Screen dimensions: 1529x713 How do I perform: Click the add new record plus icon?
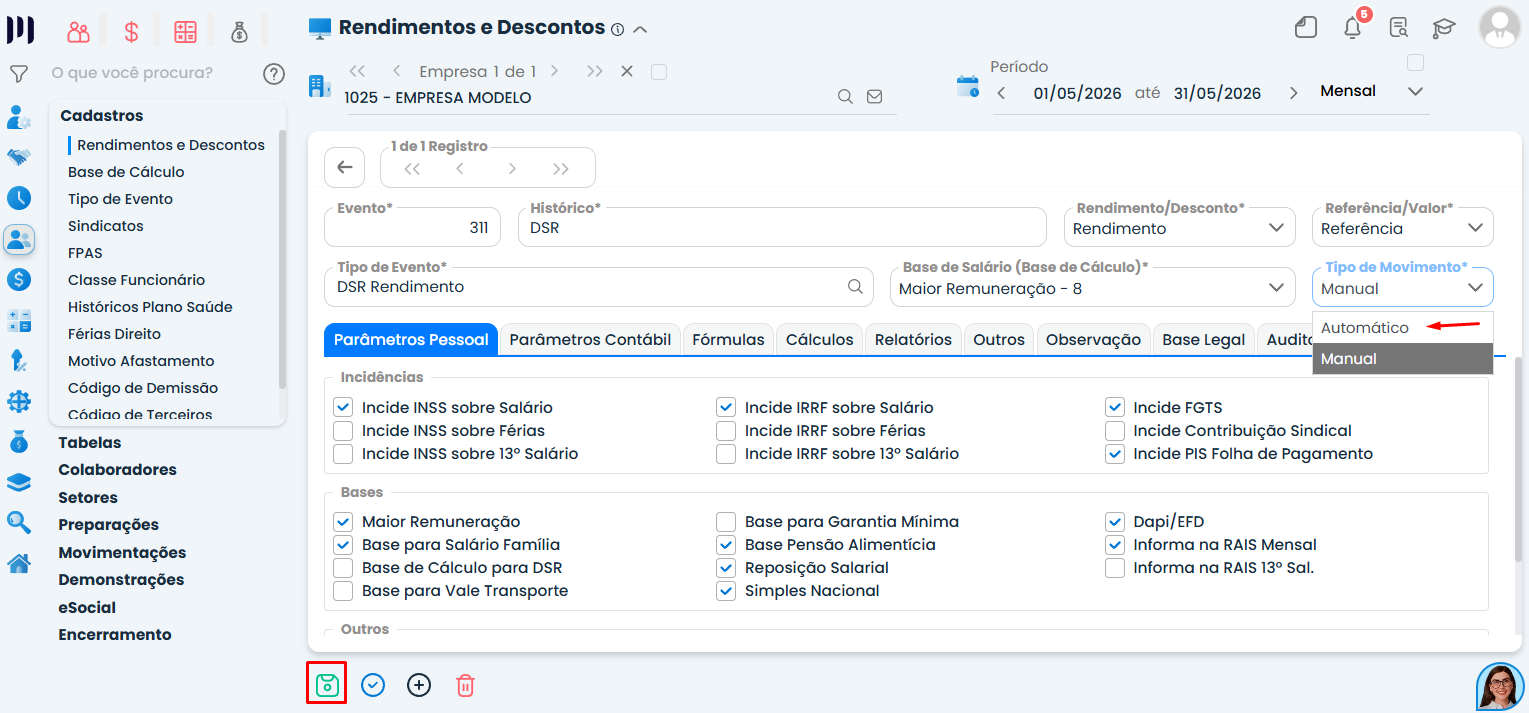point(419,685)
